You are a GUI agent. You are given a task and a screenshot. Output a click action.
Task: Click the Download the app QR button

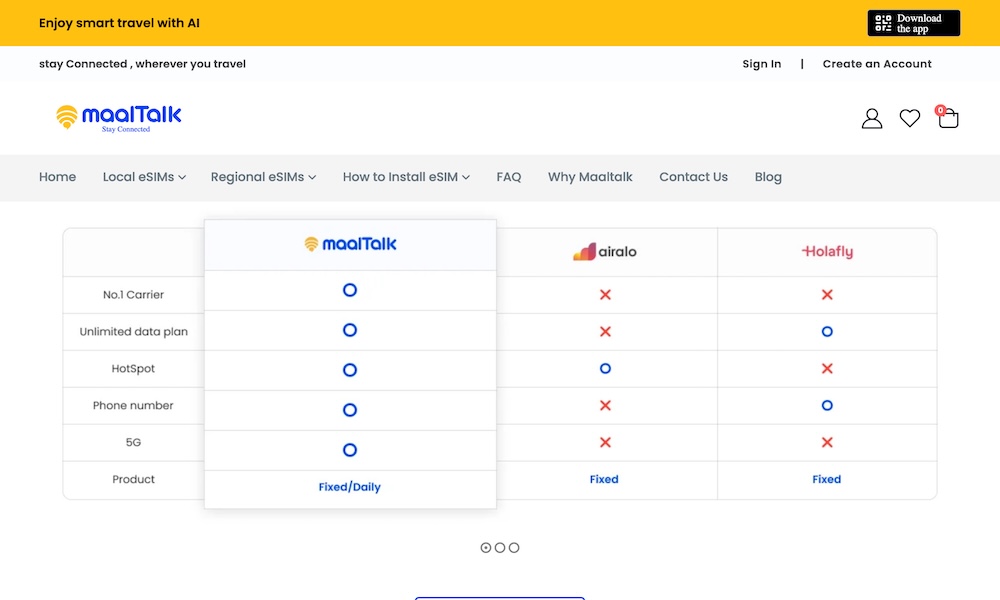(913, 23)
